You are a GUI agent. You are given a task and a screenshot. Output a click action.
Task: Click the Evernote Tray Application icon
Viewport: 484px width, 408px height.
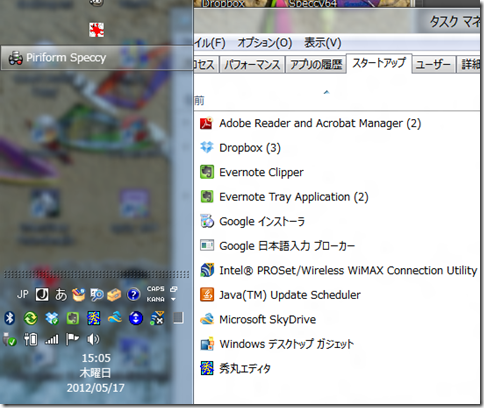207,197
